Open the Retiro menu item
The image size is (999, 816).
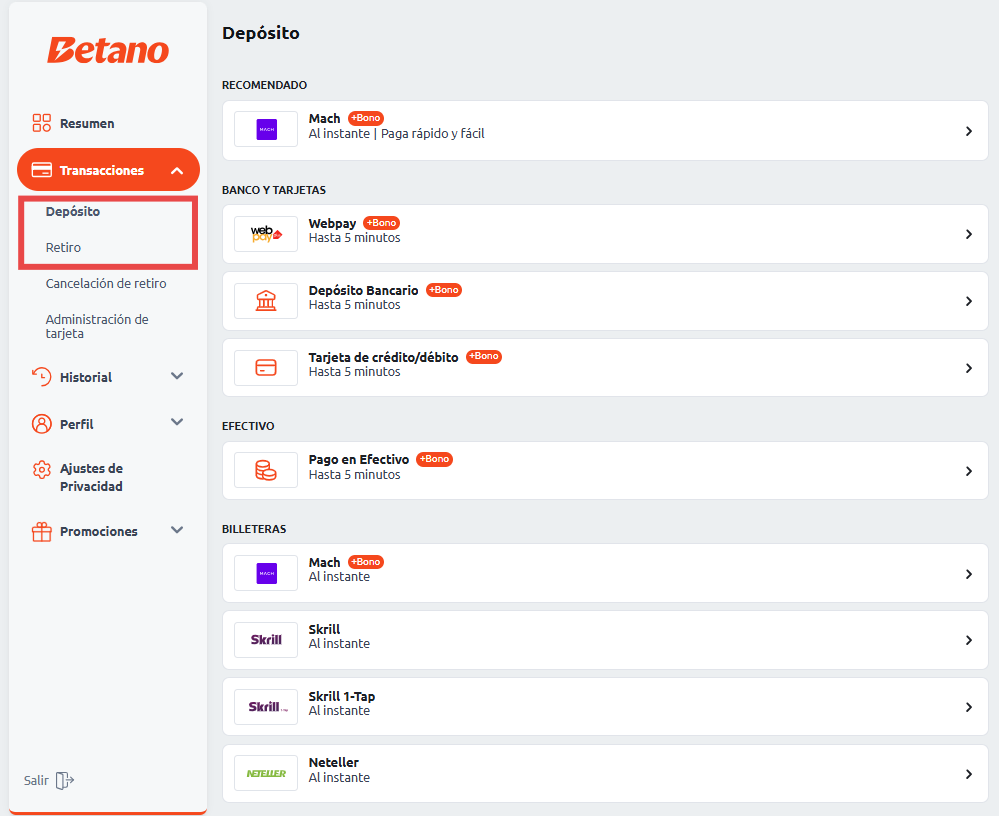coord(64,247)
